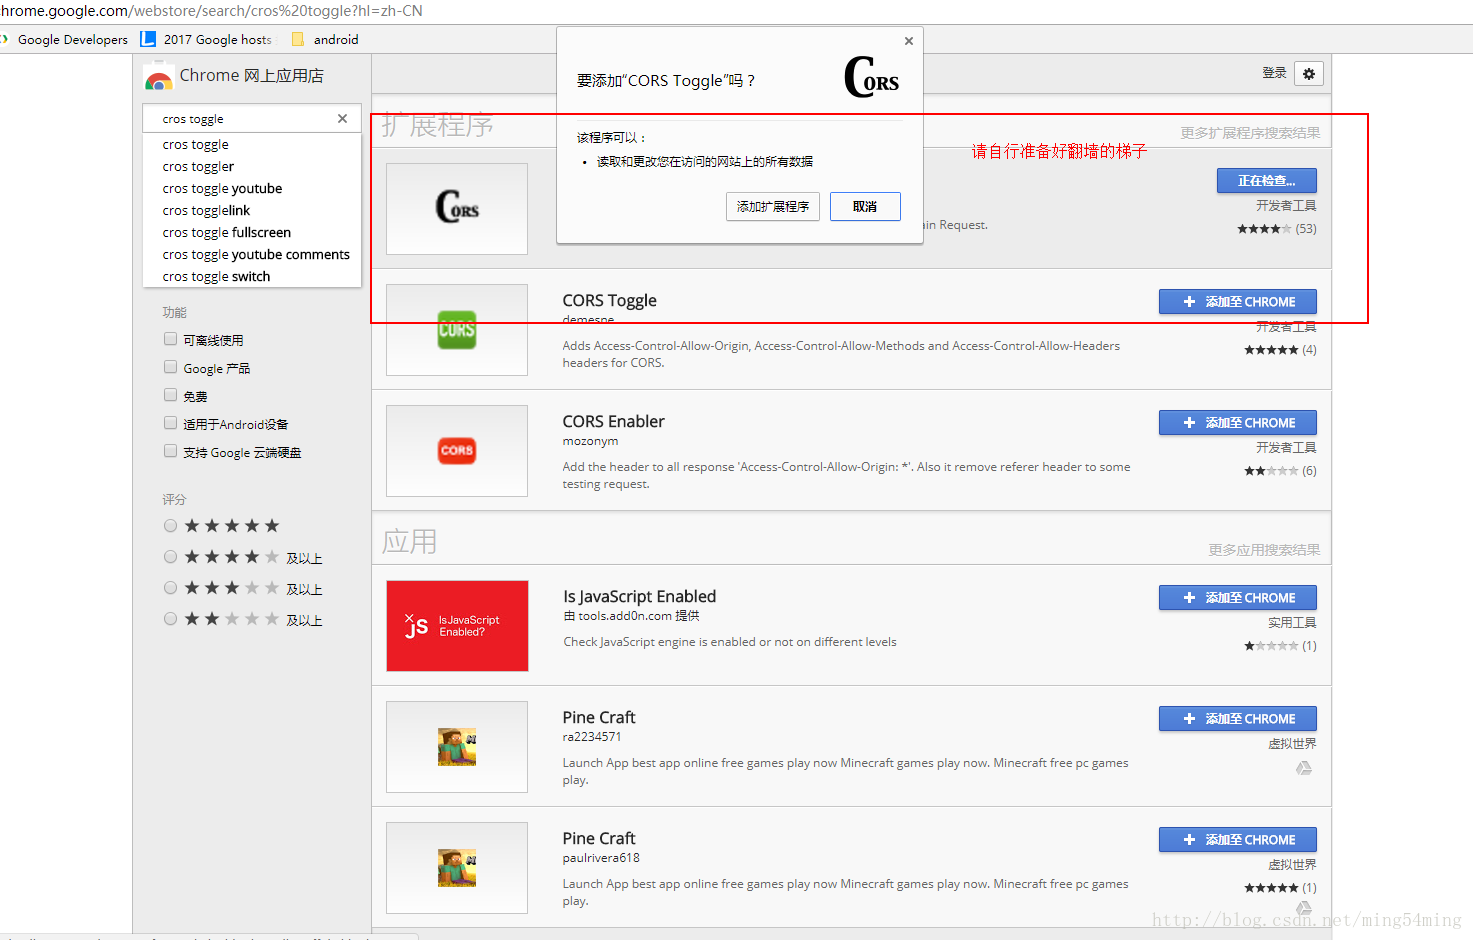This screenshot has height=940, width=1473.
Task: Select the two stars and up radio
Action: 170,619
